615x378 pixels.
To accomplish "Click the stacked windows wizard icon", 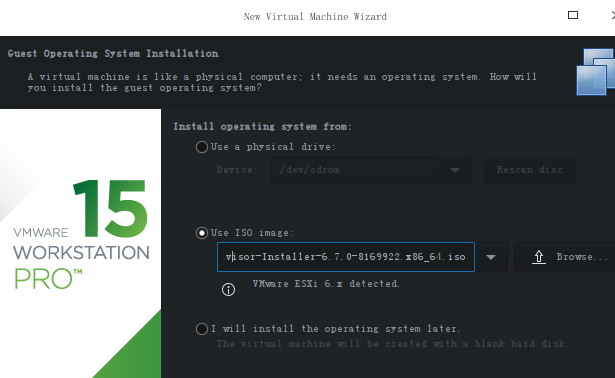I will (x=595, y=72).
